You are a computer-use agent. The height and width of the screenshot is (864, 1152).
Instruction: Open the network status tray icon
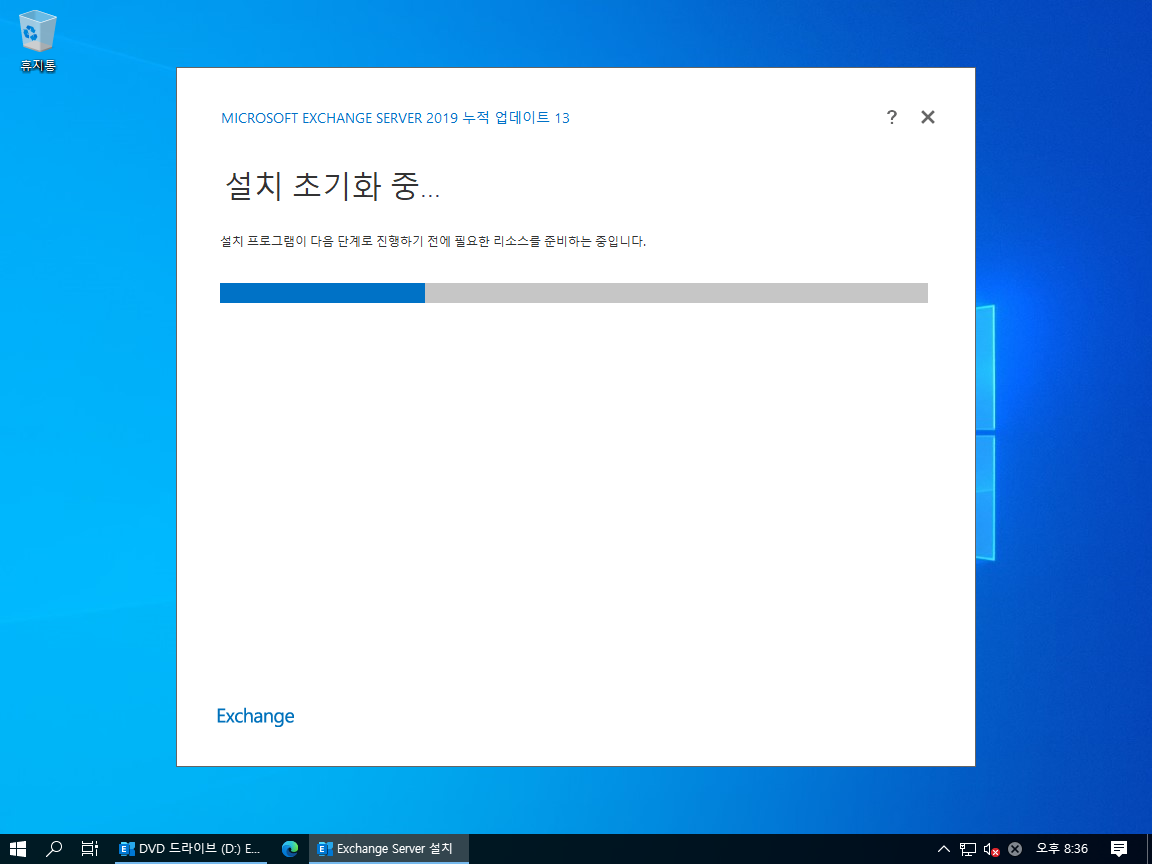coord(968,849)
